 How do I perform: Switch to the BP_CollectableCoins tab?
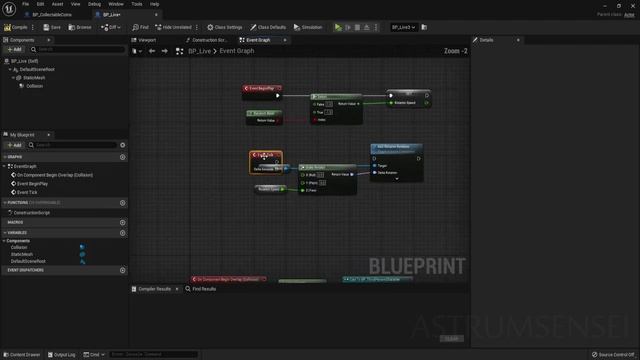(52, 15)
